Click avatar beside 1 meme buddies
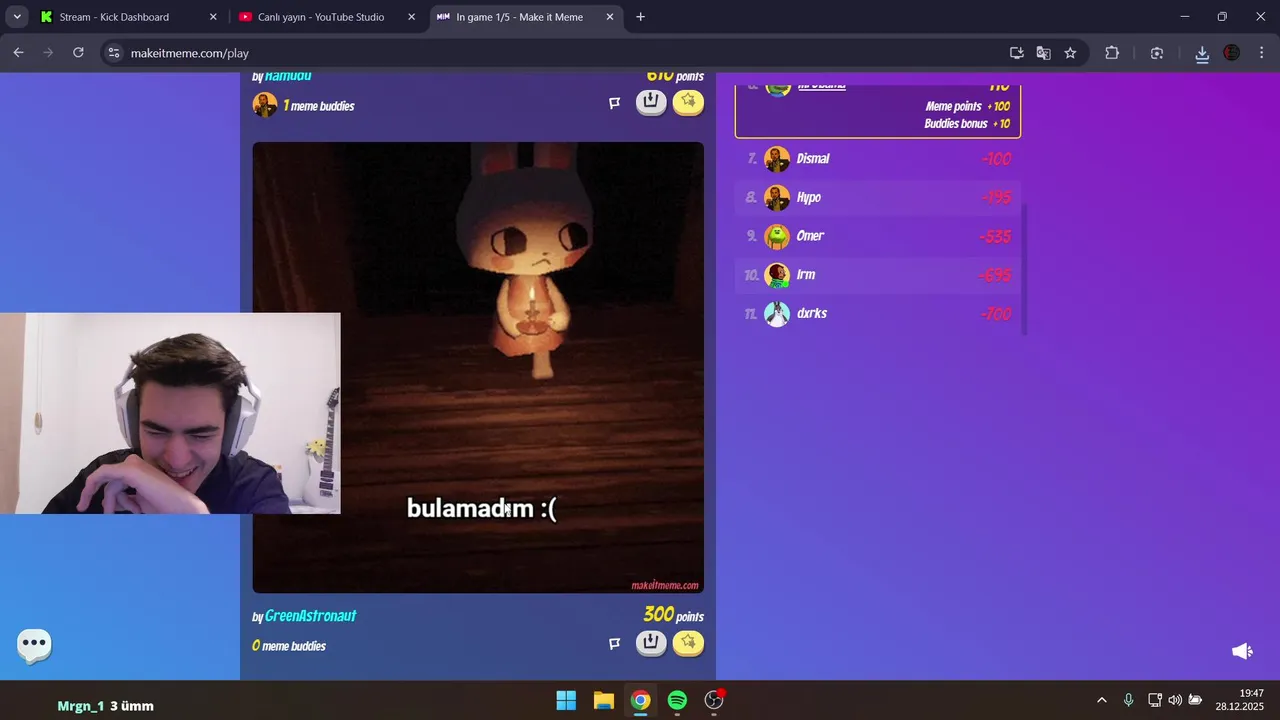This screenshot has width=1280, height=720. tap(265, 105)
